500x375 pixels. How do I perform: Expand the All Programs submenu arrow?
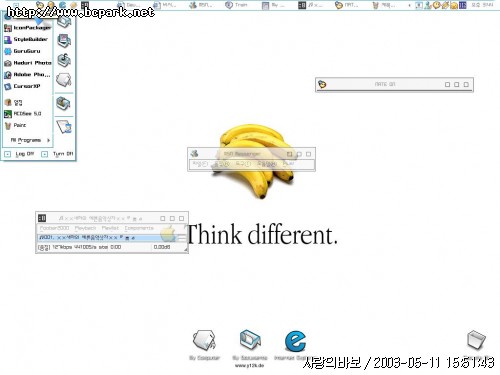tap(48, 140)
